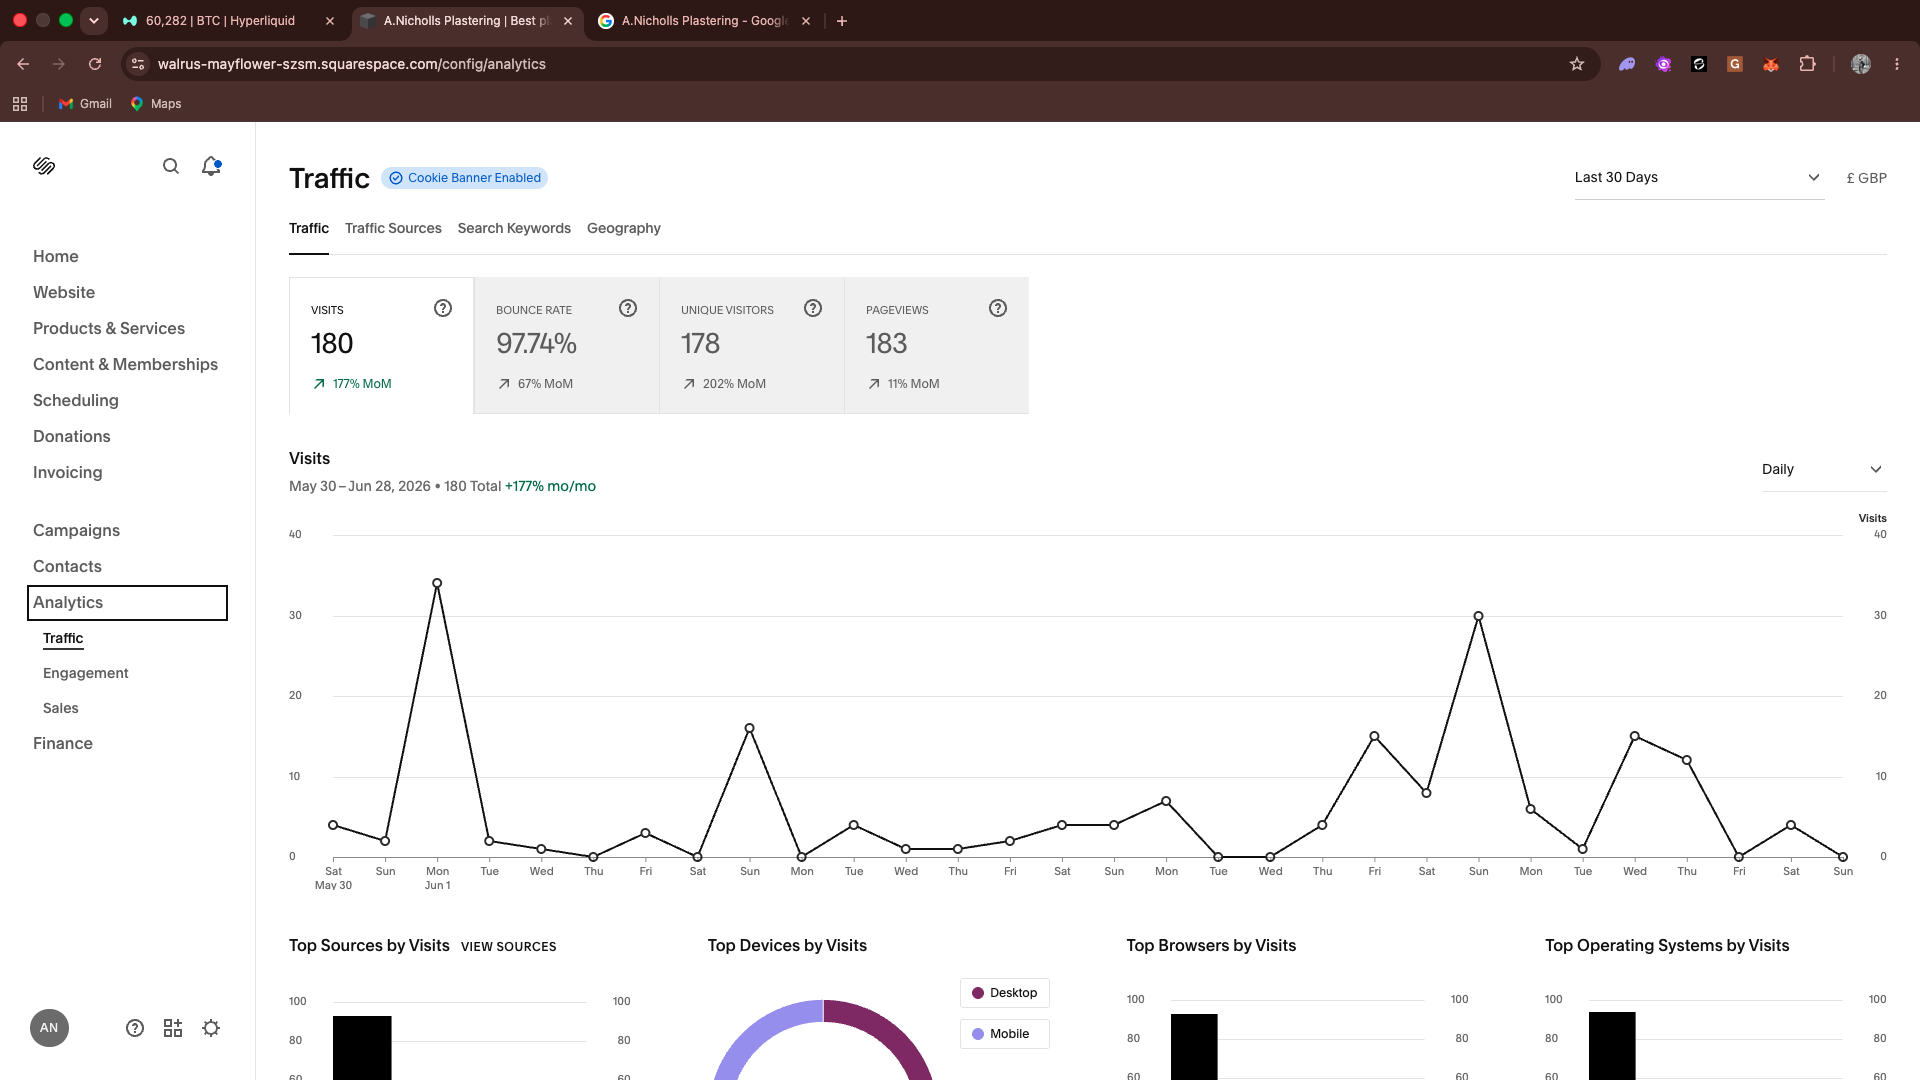Open help icon for Visits metric

point(443,308)
